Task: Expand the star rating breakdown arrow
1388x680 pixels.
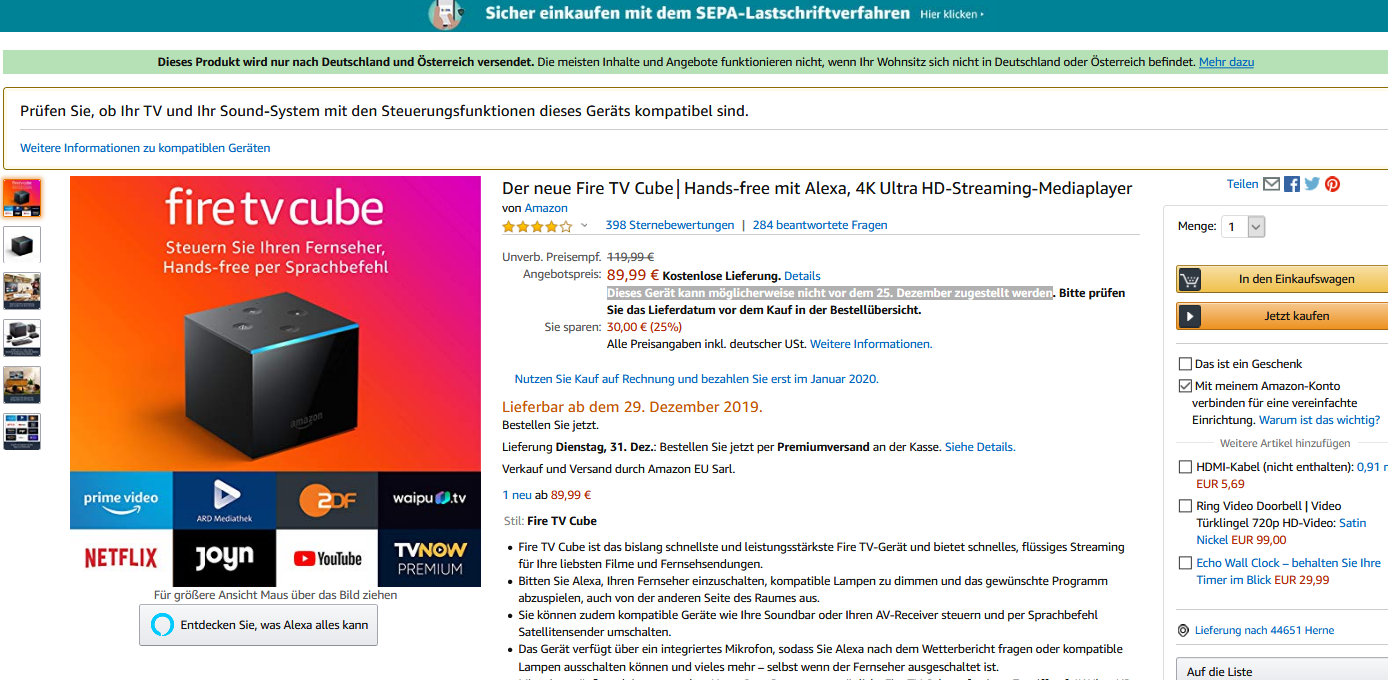Action: (x=584, y=226)
